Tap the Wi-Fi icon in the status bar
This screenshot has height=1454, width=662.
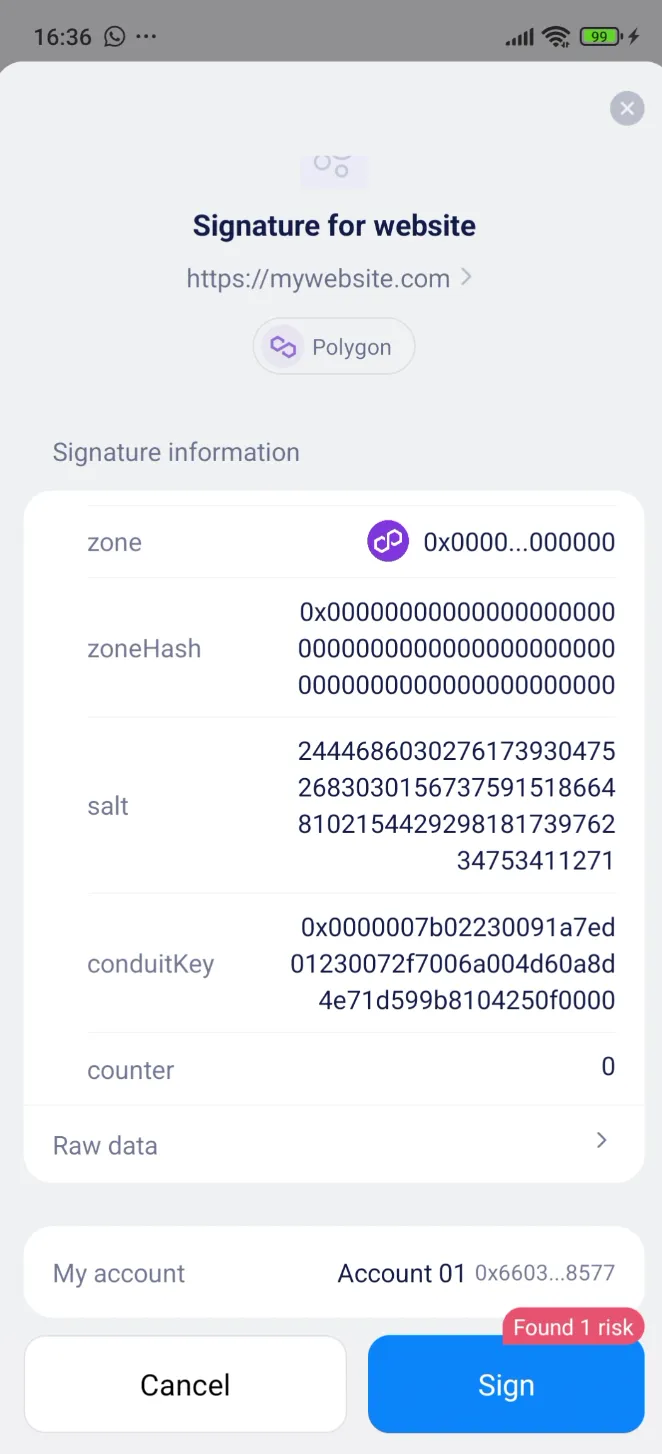557,34
